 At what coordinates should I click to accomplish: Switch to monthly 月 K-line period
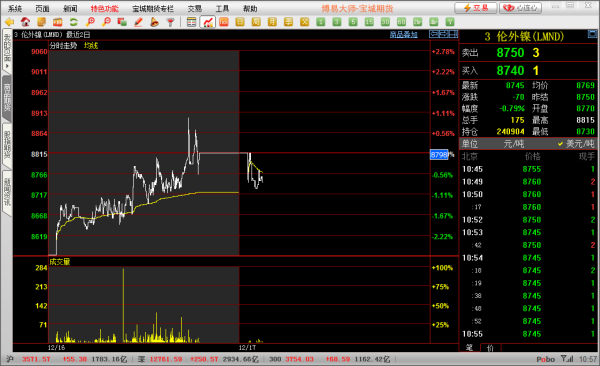[272, 22]
